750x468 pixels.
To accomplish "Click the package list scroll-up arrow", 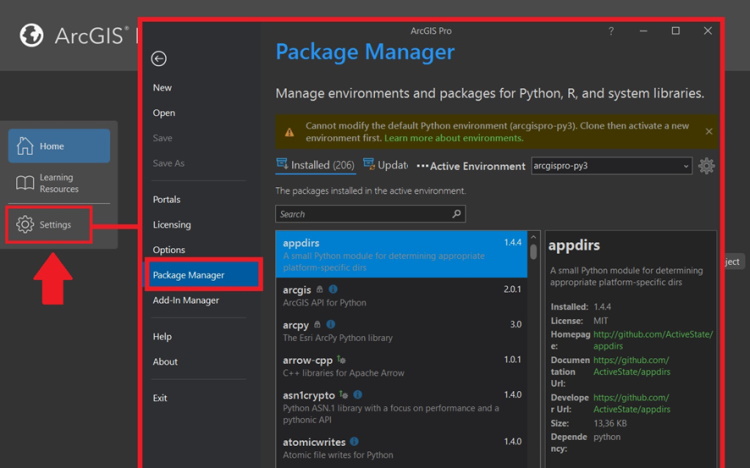I will (x=533, y=237).
